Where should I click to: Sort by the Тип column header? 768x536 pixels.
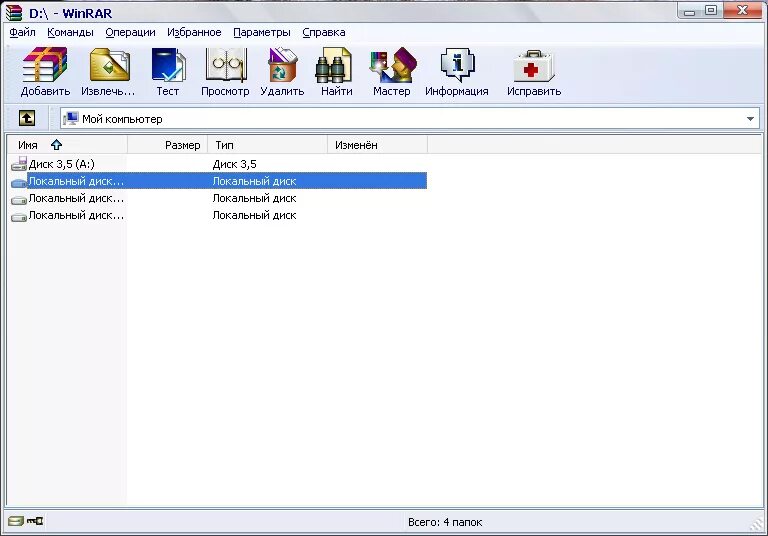[x=267, y=145]
